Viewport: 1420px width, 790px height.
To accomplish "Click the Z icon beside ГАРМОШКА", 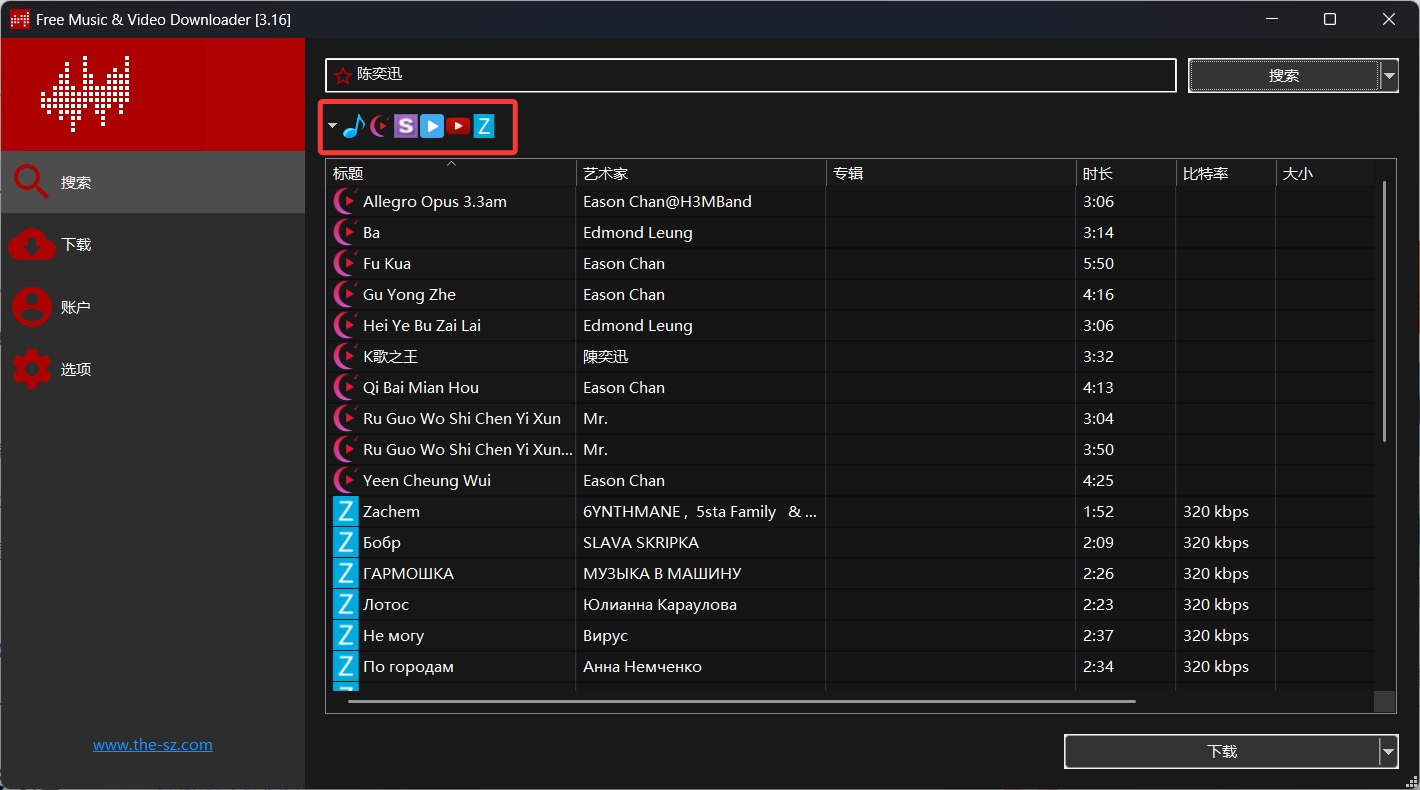I will tap(345, 574).
